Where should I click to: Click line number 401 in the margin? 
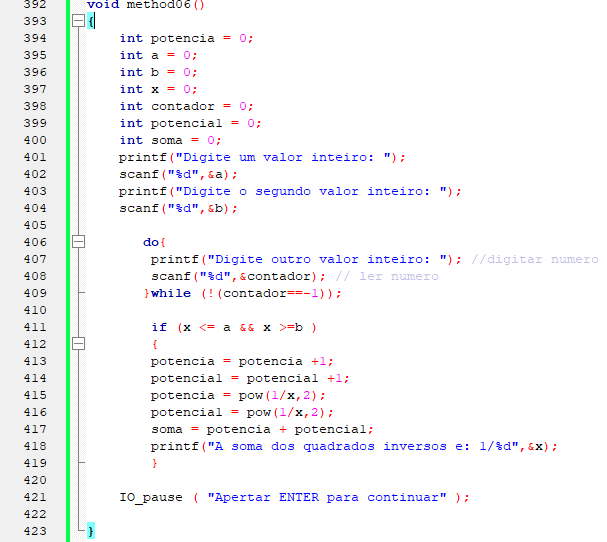coord(35,157)
